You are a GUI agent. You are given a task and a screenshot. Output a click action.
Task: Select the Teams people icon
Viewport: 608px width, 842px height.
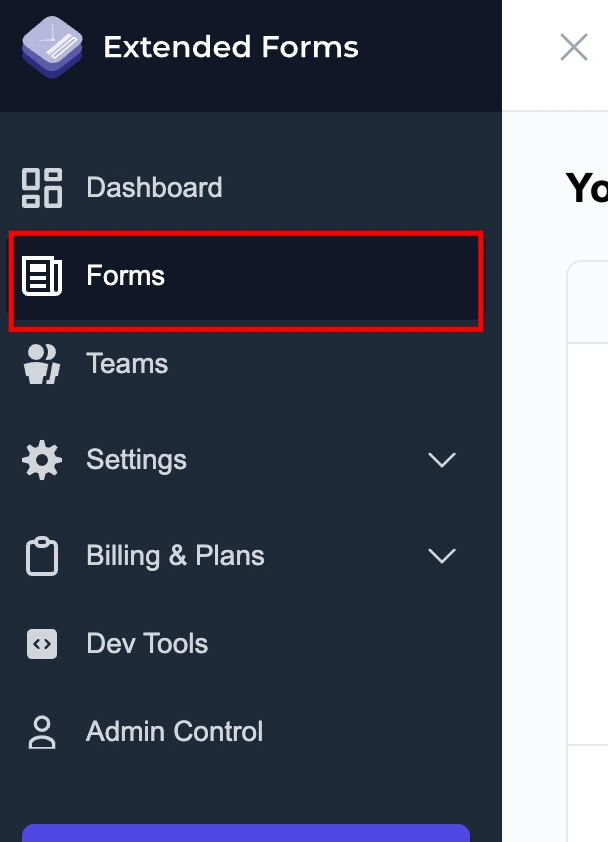(41, 363)
